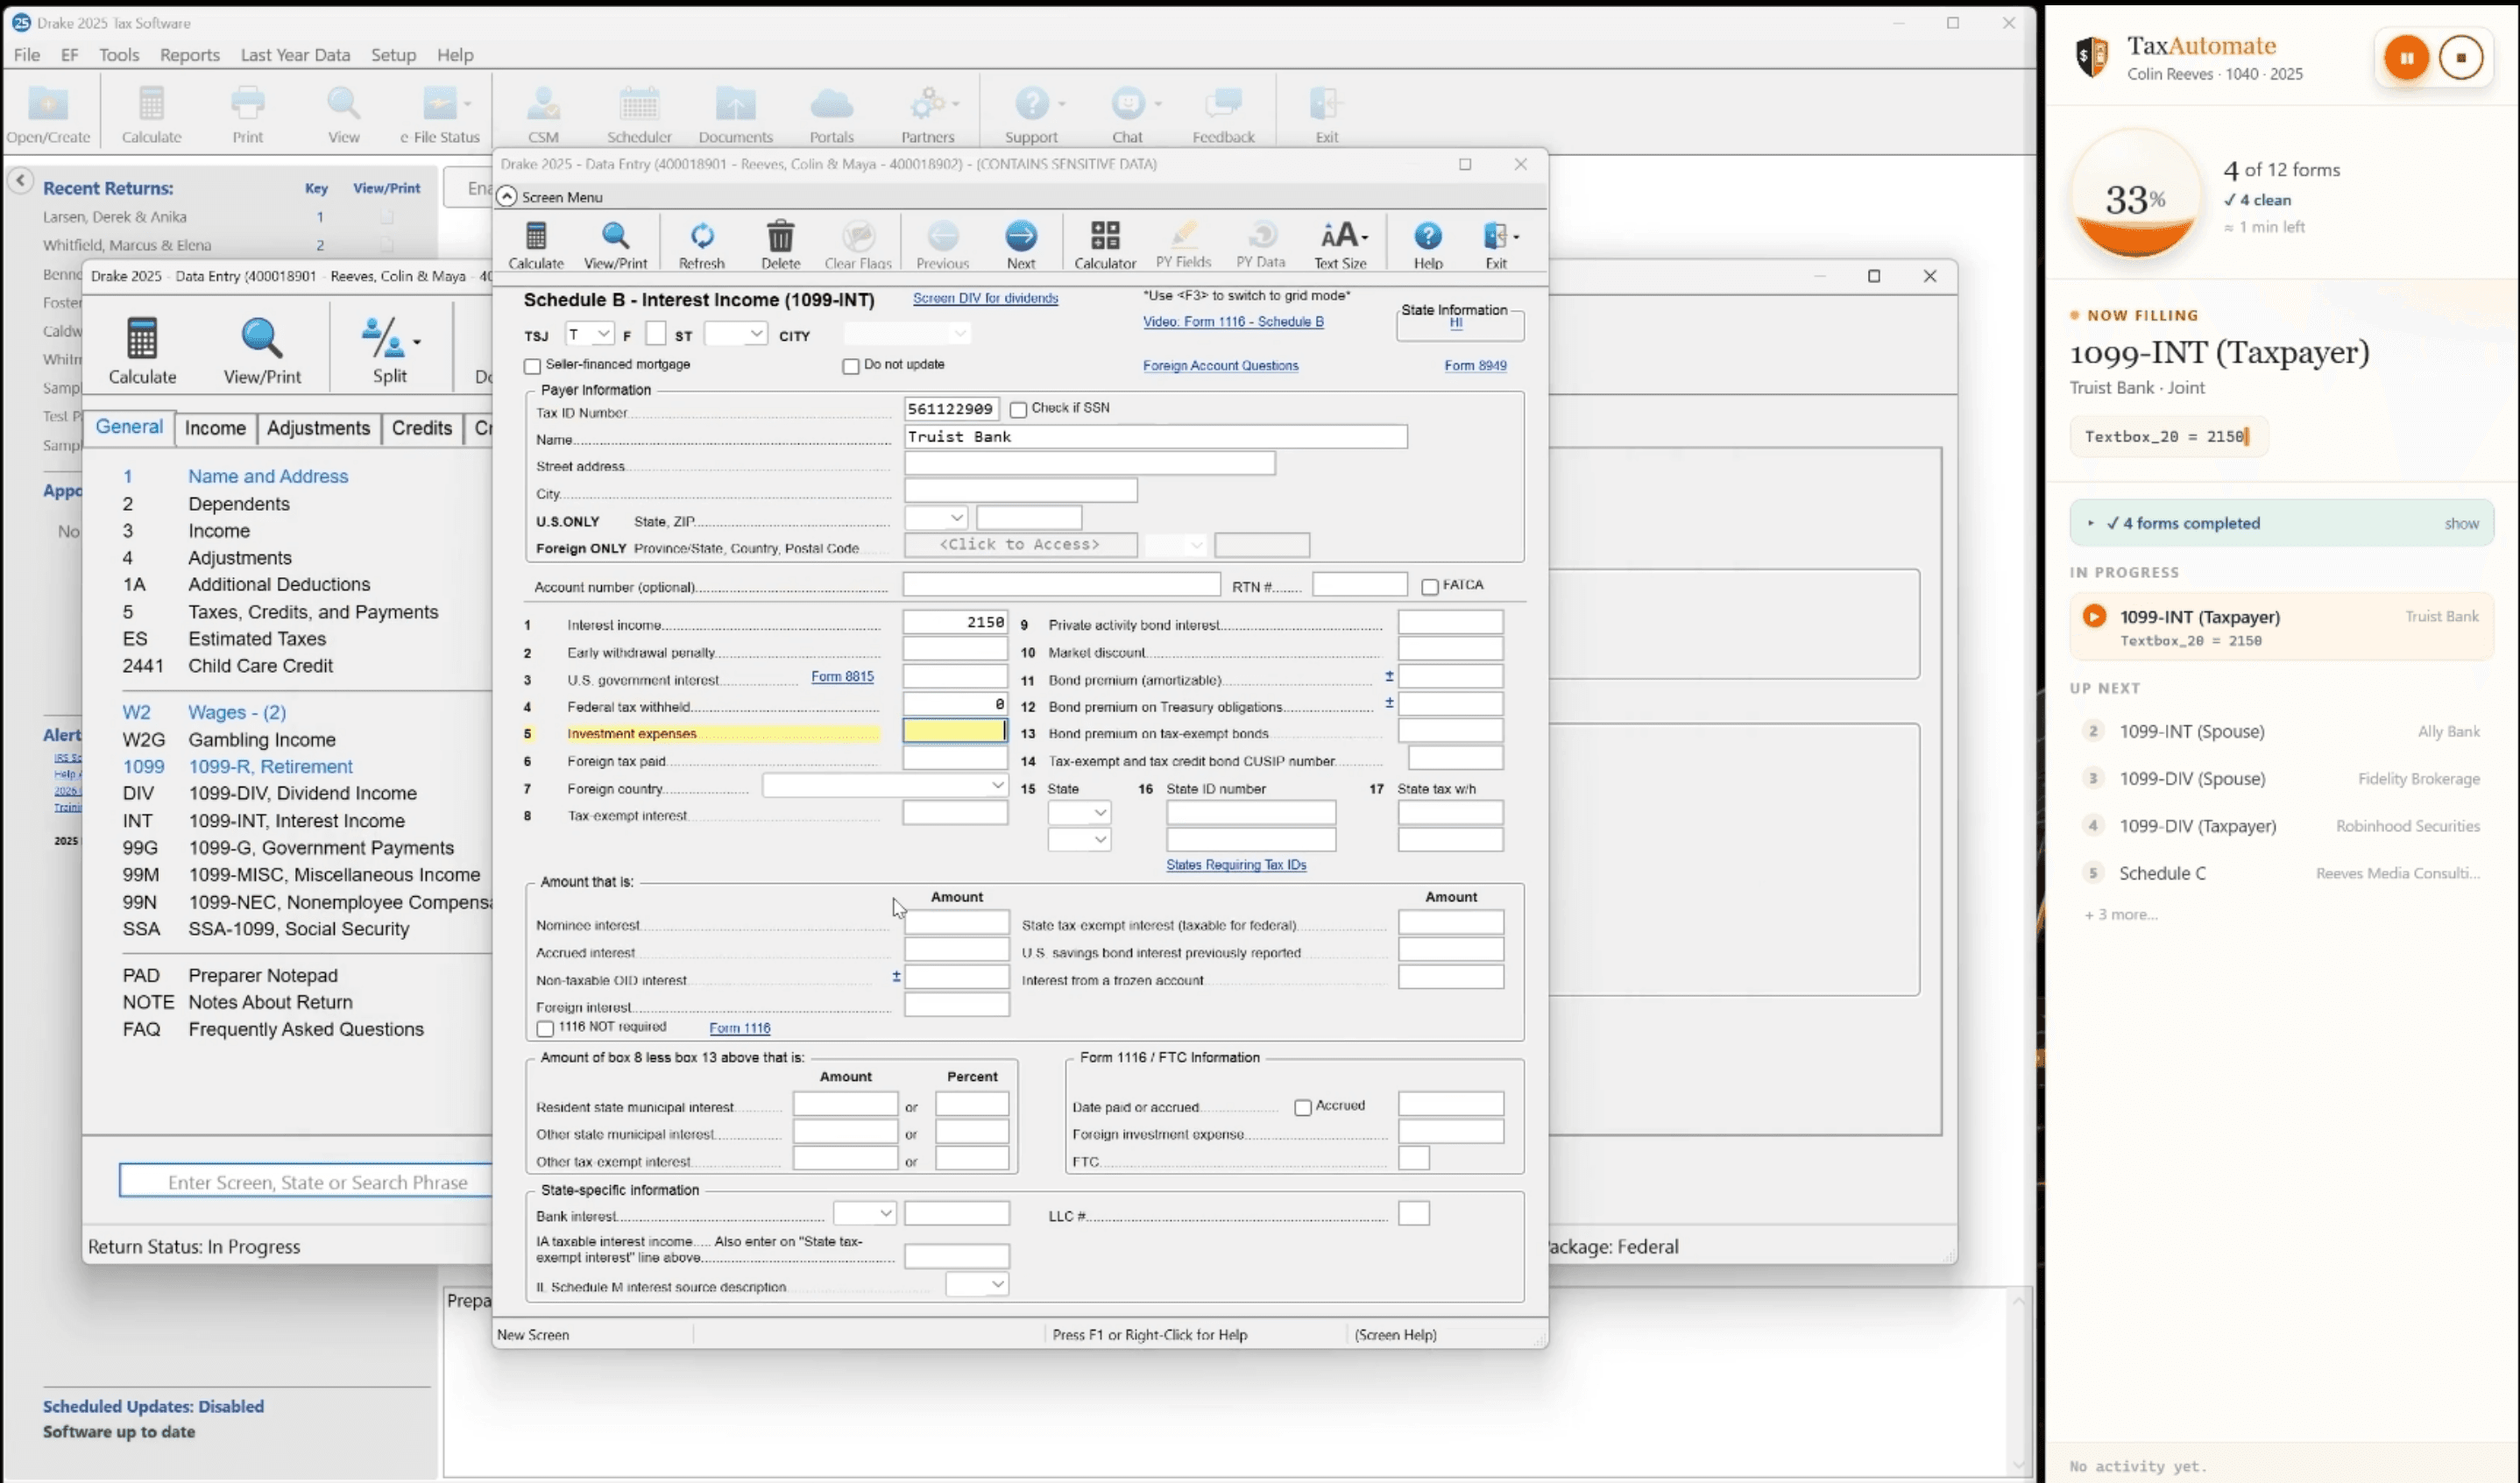The height and width of the screenshot is (1483, 2520).
Task: Open Bank interest state dropdown
Action: pyautogui.click(x=864, y=1214)
